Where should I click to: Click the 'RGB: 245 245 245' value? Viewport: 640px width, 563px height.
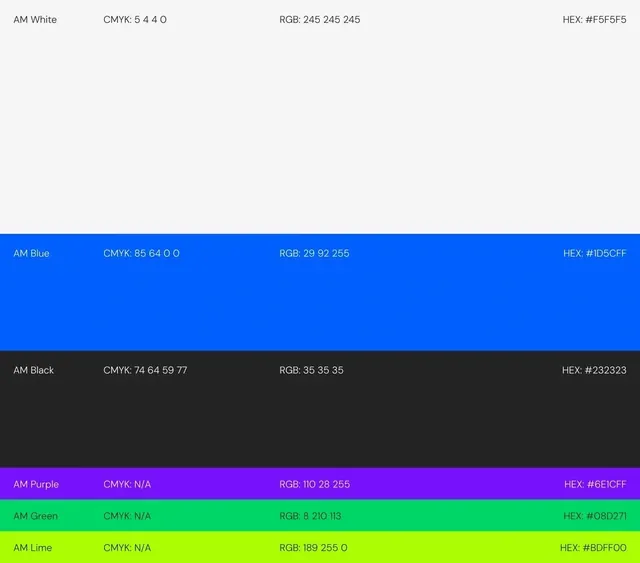click(x=320, y=20)
